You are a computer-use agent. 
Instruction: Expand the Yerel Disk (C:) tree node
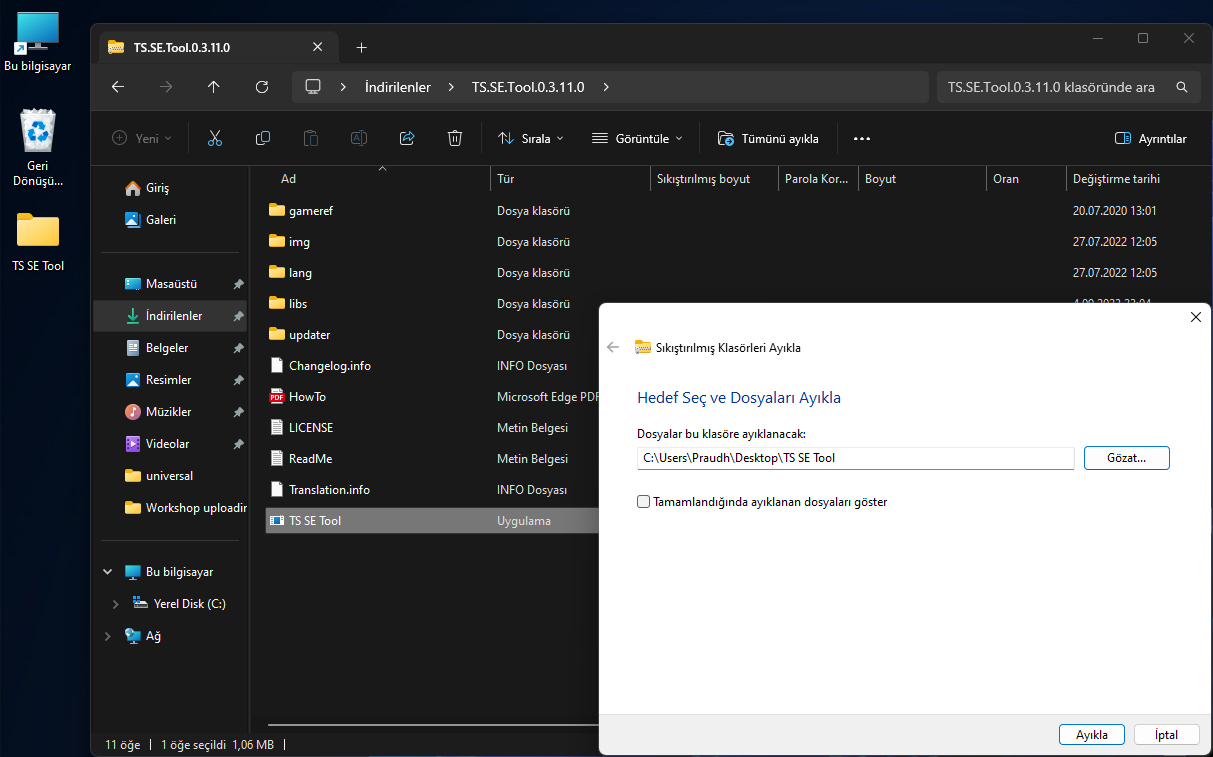[x=115, y=604]
